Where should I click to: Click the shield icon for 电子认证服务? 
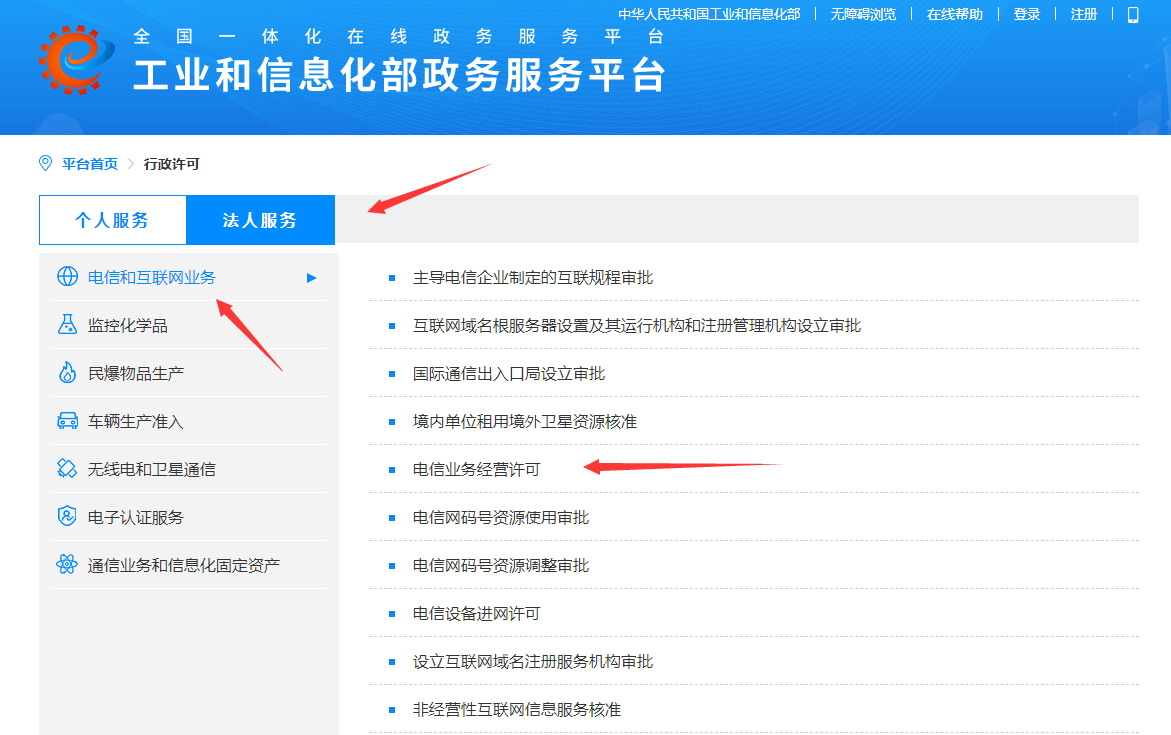tap(67, 516)
